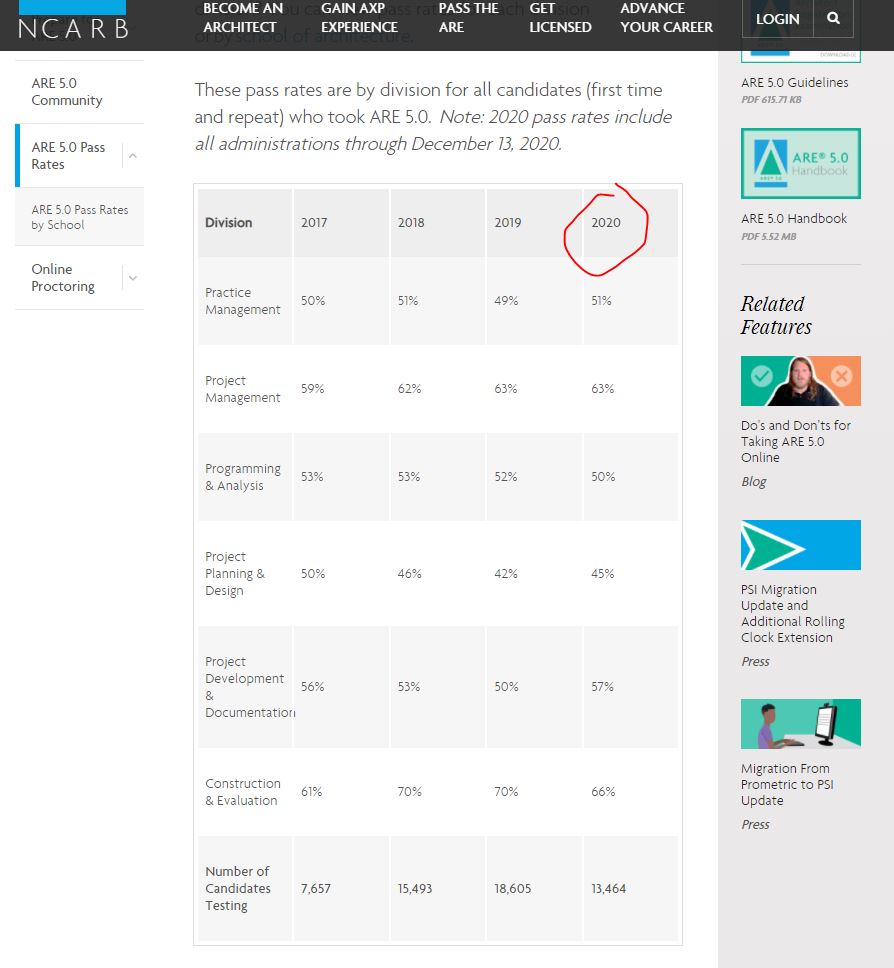Screen dimensions: 894x968
Task: Open Do's and Don'ts for Taking ARE 5.0 Online
Action: pos(796,441)
